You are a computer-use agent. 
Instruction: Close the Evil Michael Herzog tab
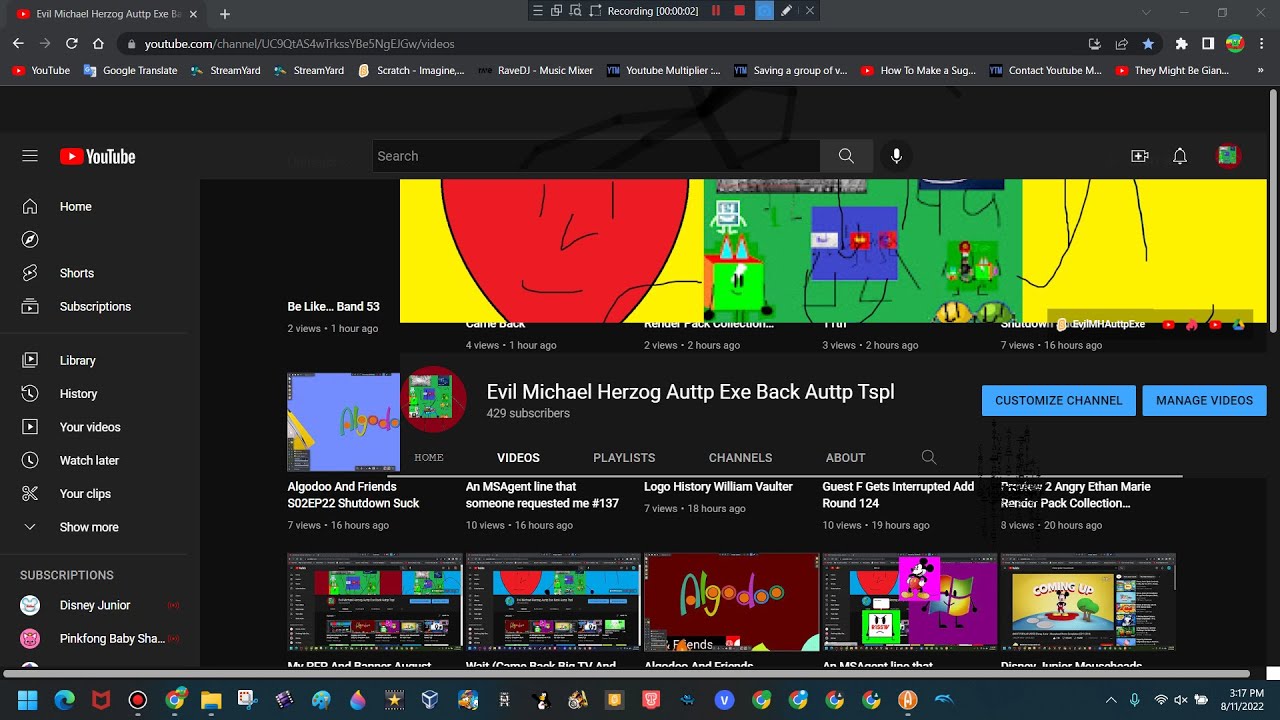(x=193, y=14)
